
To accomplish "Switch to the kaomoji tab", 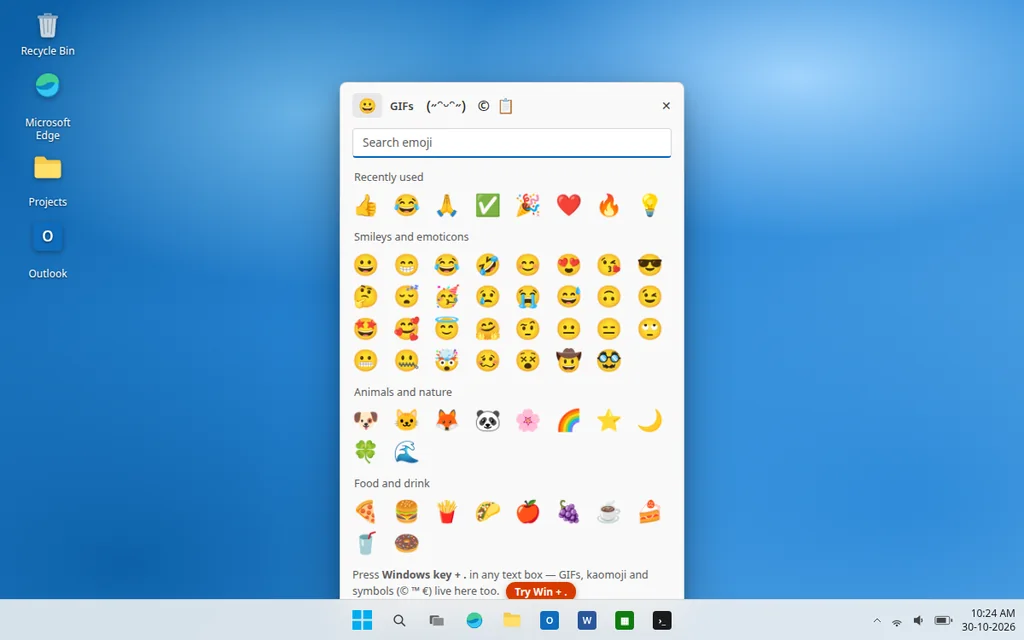I will pyautogui.click(x=445, y=106).
